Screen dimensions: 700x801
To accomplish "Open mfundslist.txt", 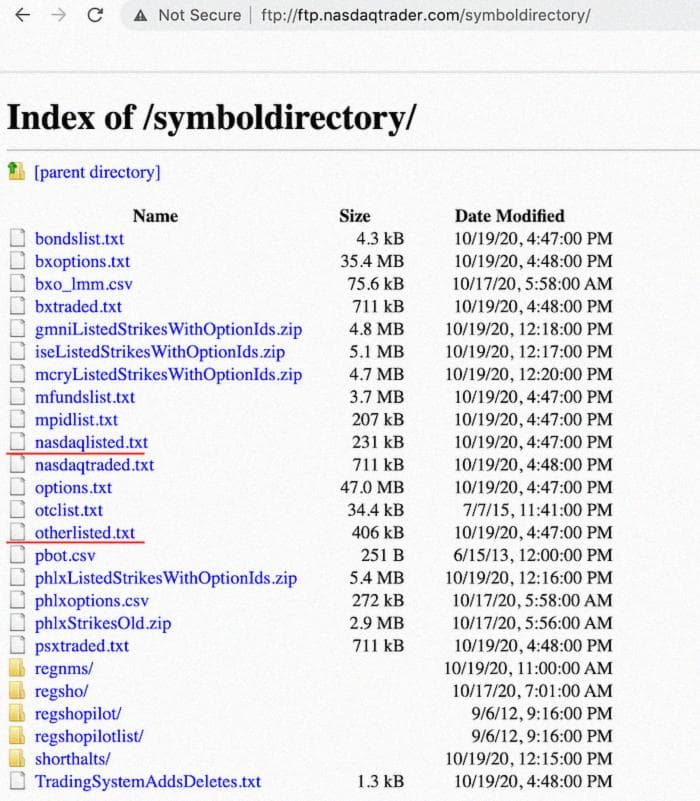I will [85, 397].
